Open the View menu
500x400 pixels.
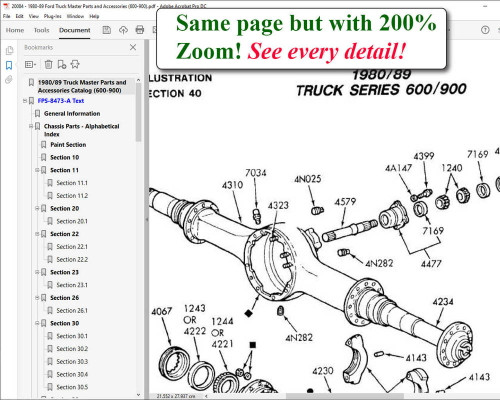34,16
